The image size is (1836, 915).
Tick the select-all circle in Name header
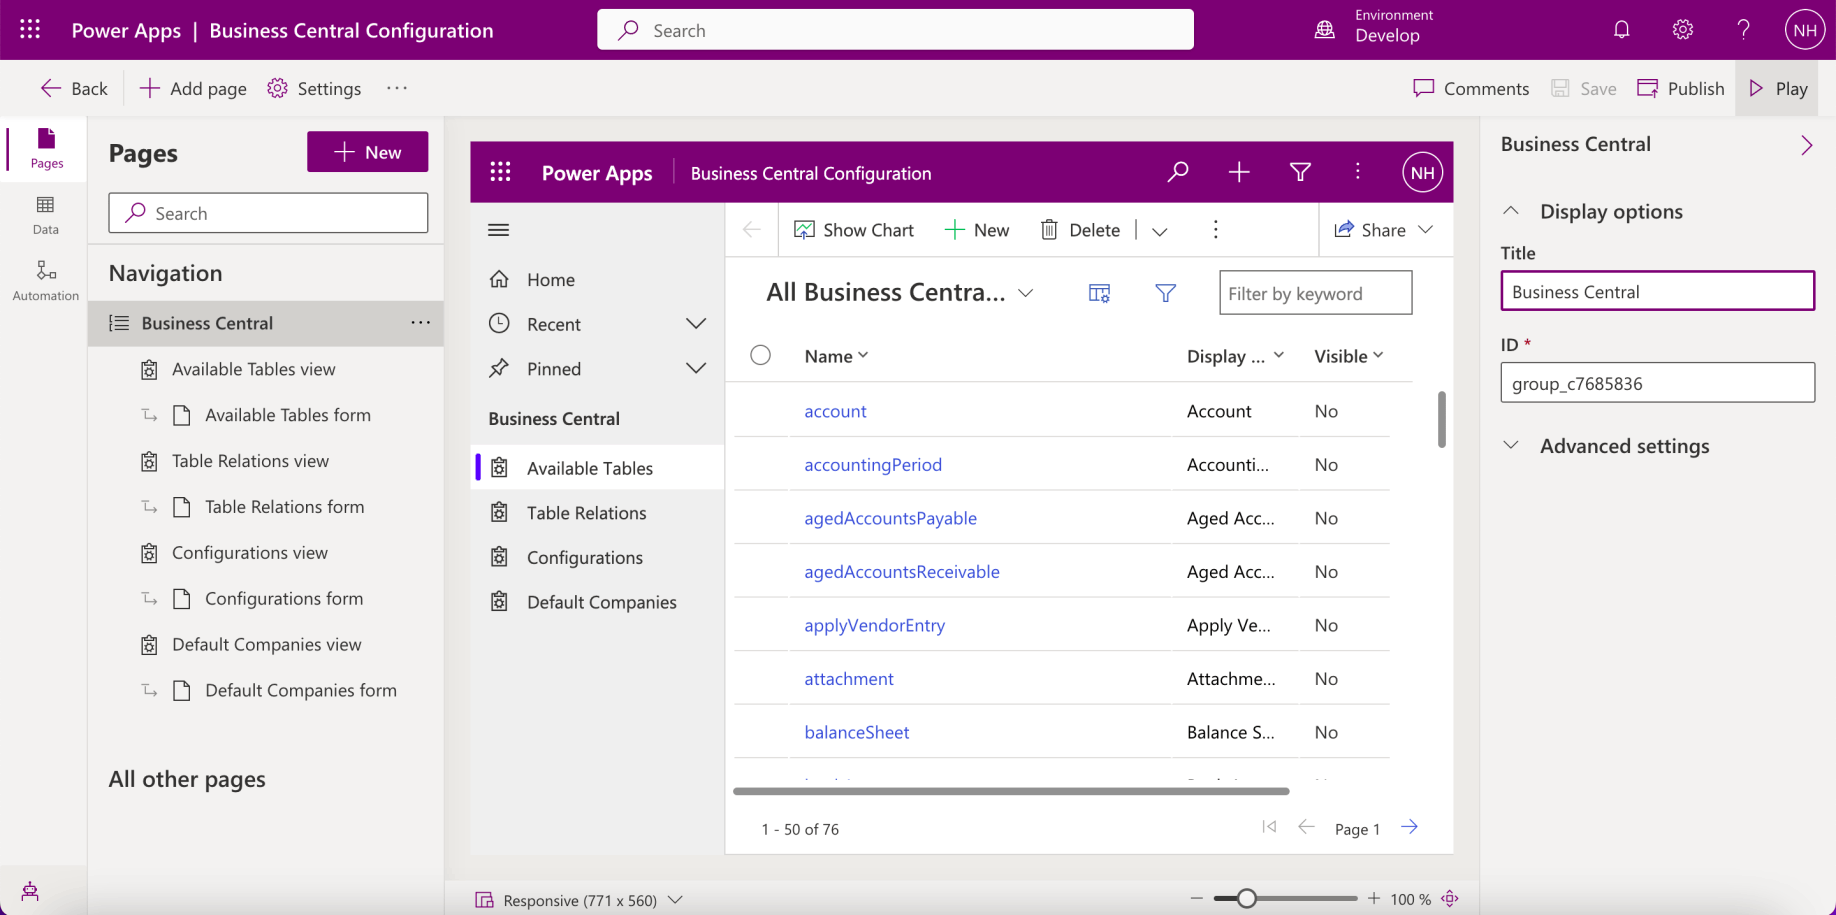coord(760,356)
